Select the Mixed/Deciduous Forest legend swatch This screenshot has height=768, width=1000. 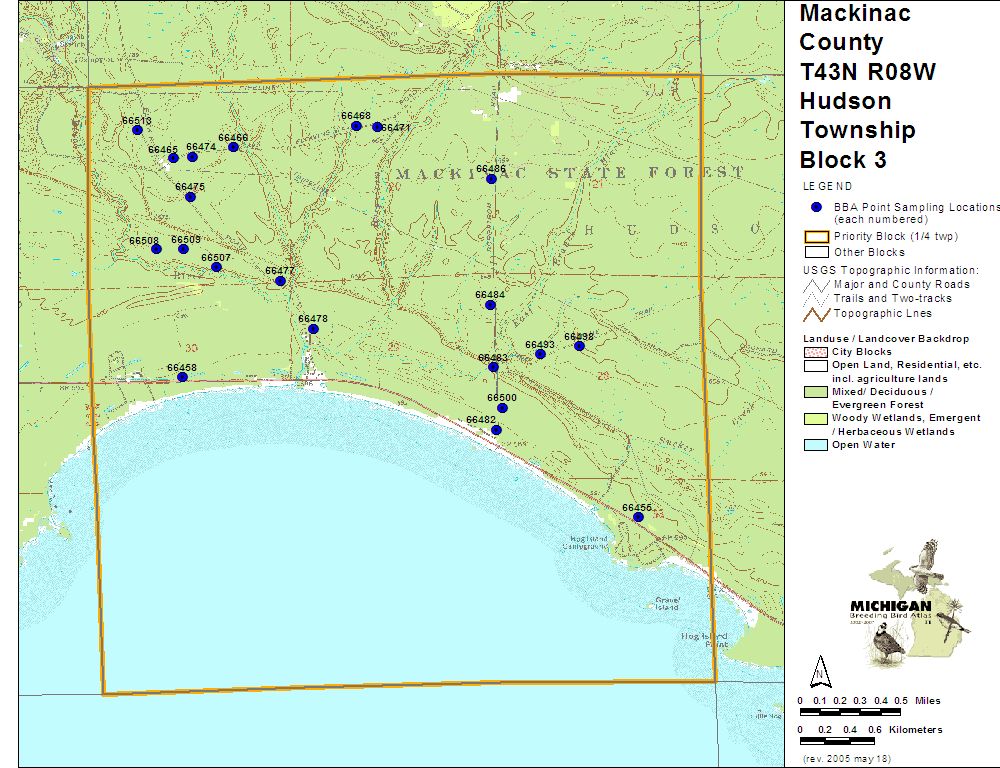[x=816, y=392]
